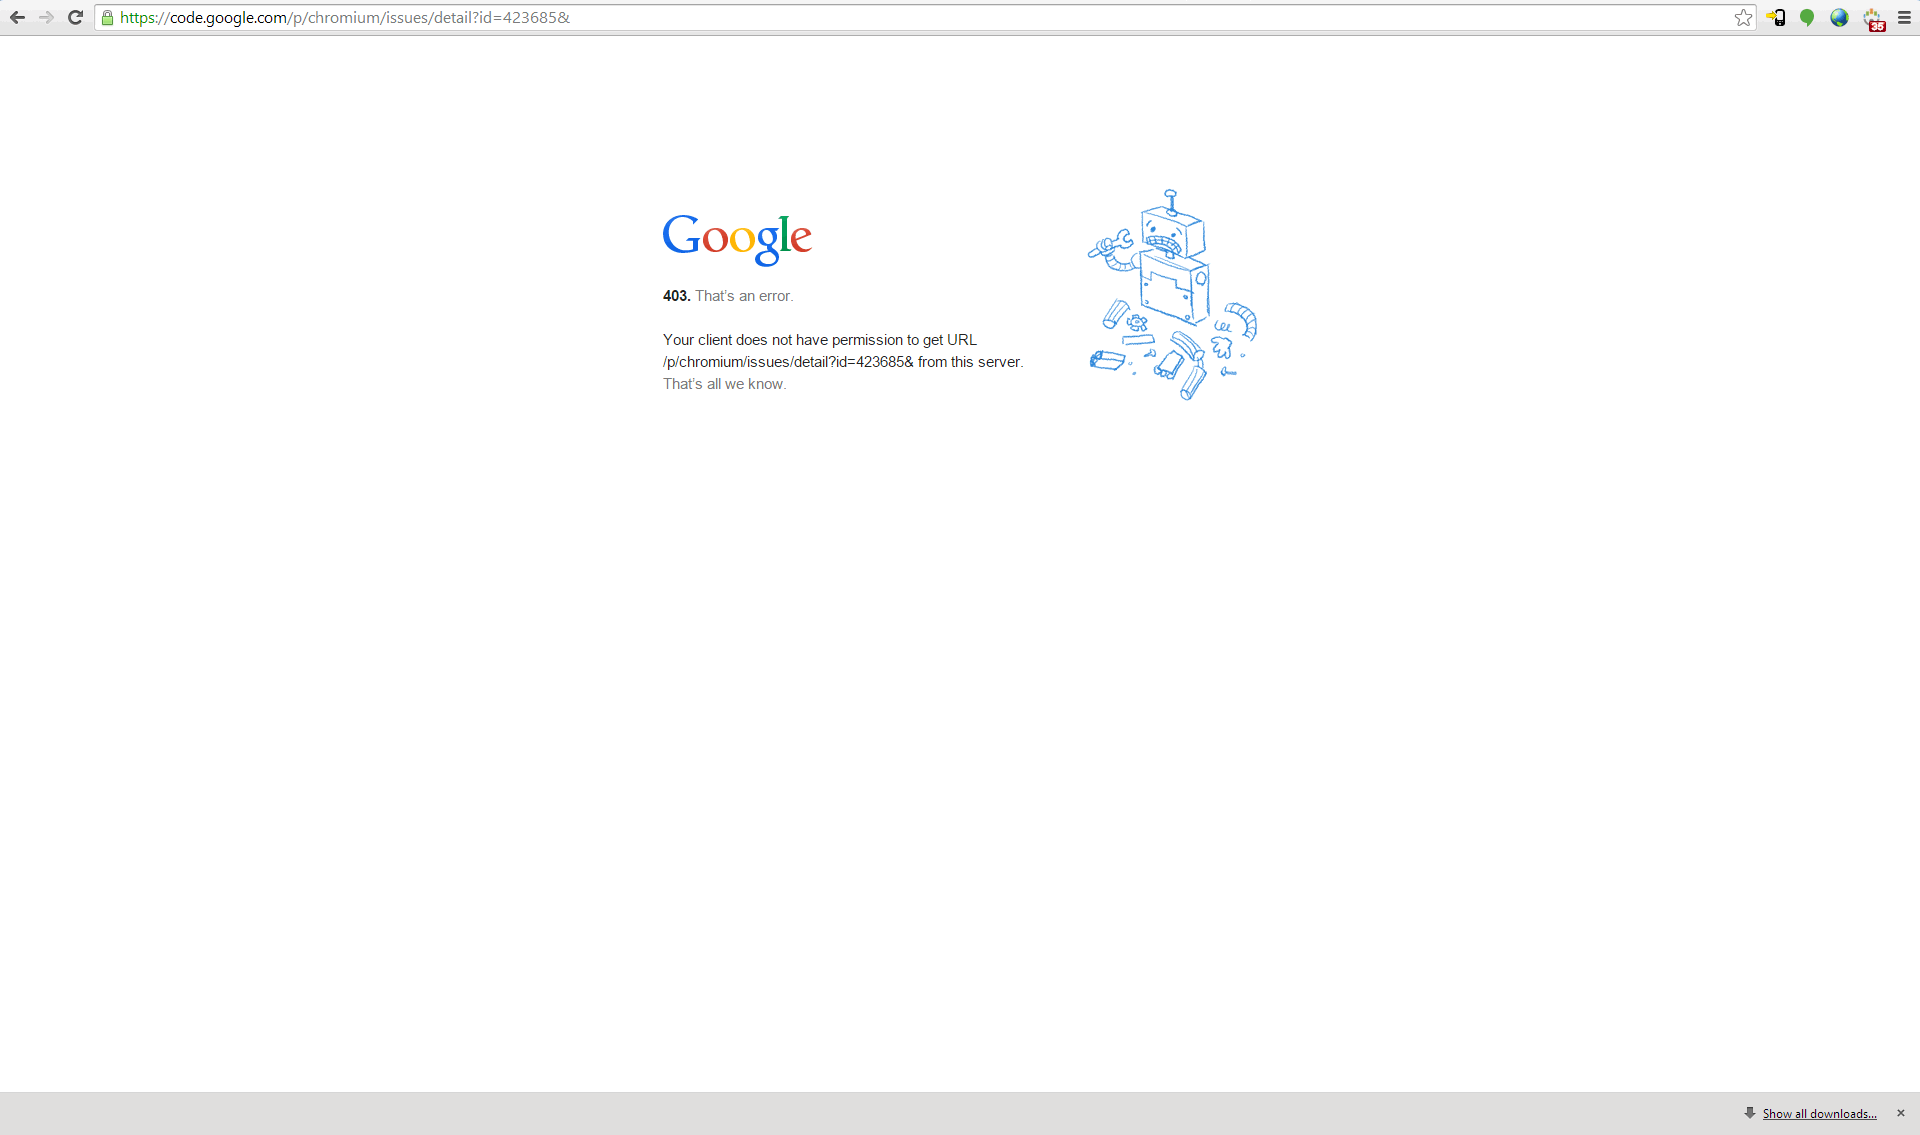Click the download arrow on the downloads bar
Screen dimensions: 1920x1135
coord(1750,1113)
